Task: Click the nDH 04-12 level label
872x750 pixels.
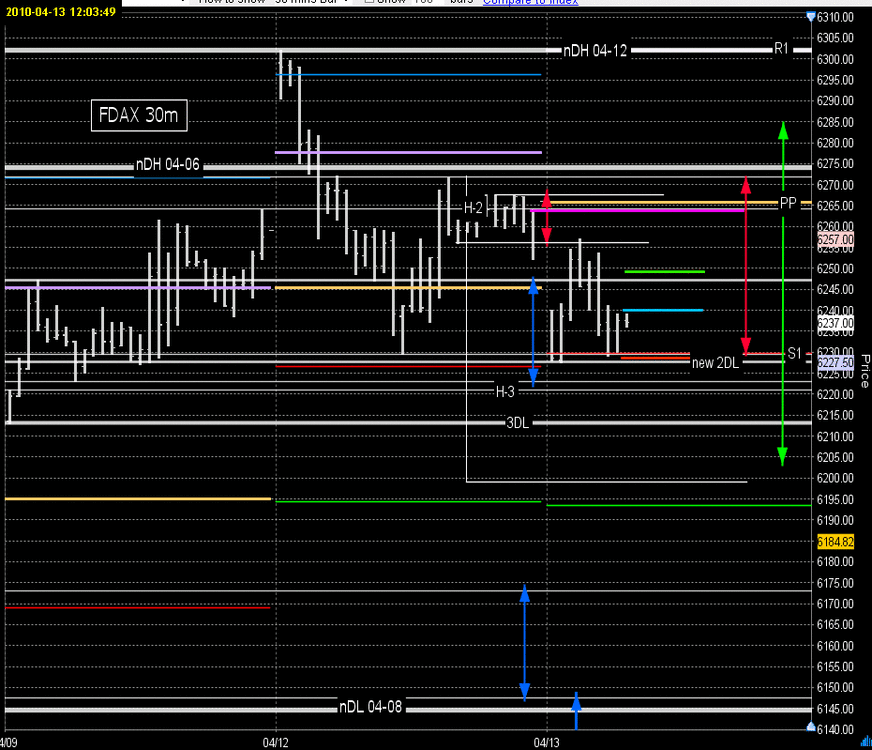Action: [595, 51]
